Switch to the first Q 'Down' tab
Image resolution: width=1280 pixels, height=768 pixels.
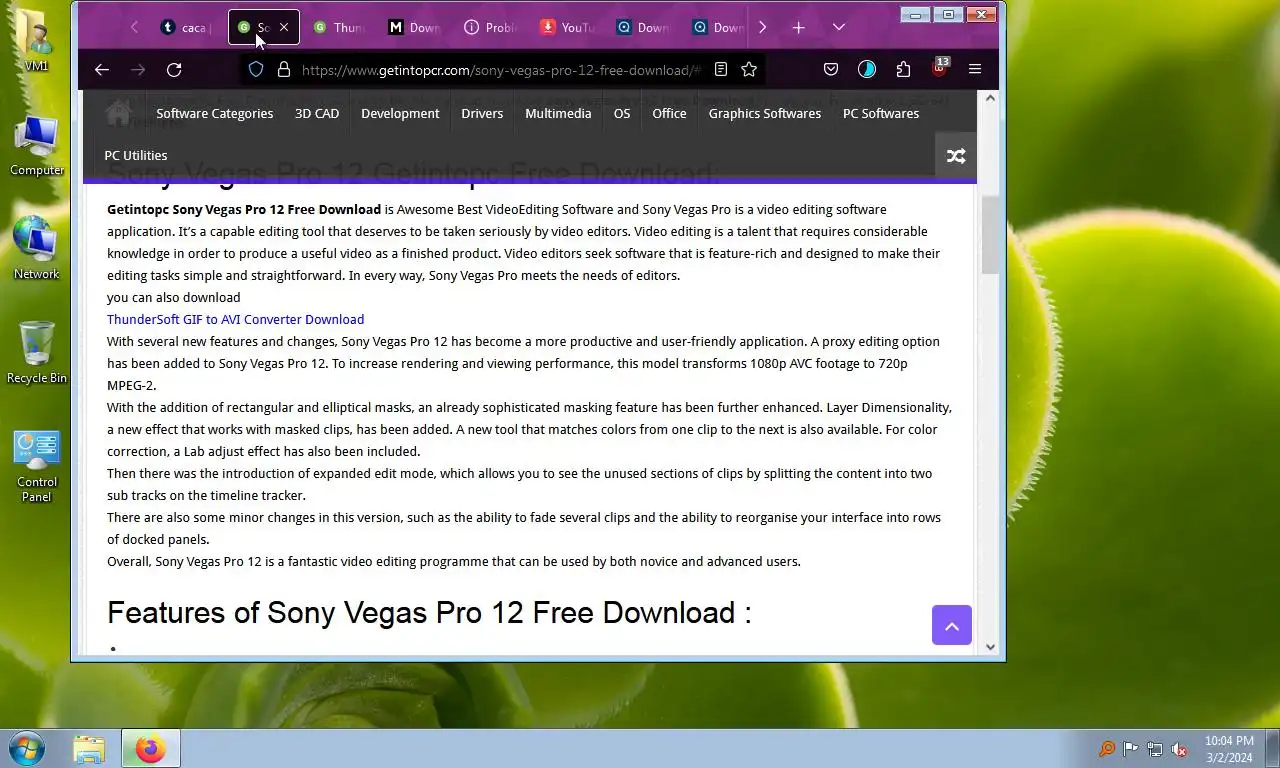[x=643, y=27]
